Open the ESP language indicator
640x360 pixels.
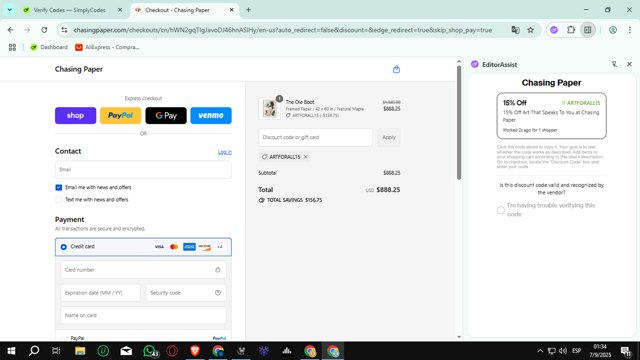pos(576,351)
